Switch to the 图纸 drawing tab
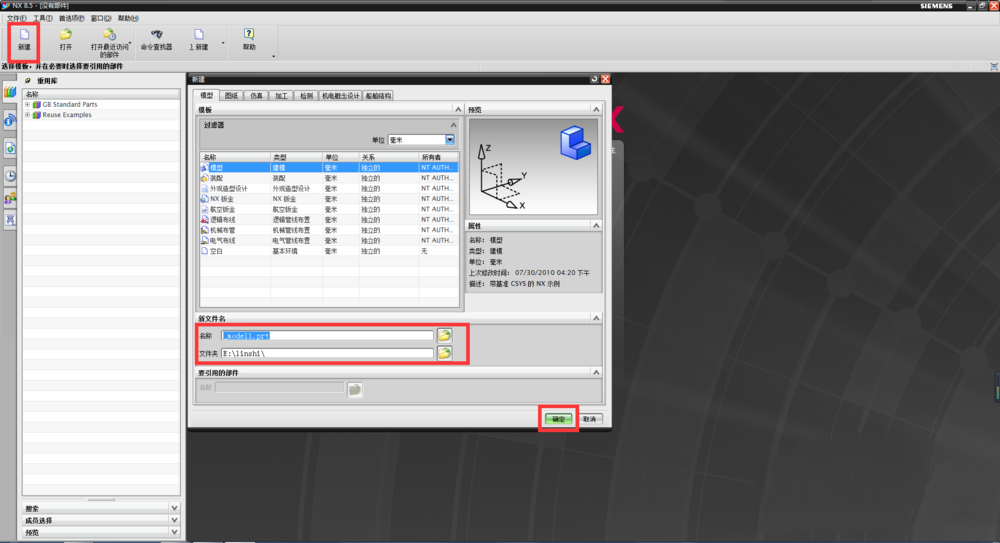 231,96
